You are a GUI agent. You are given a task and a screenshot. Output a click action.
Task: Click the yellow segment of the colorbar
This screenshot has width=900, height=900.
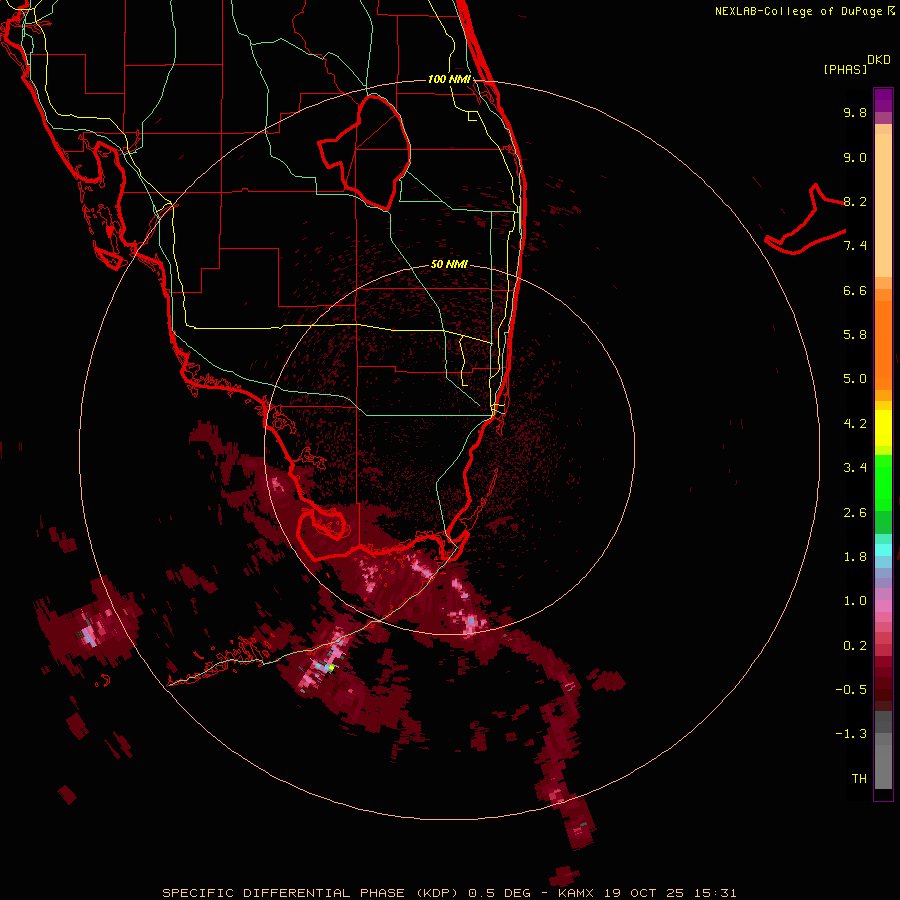pos(883,428)
